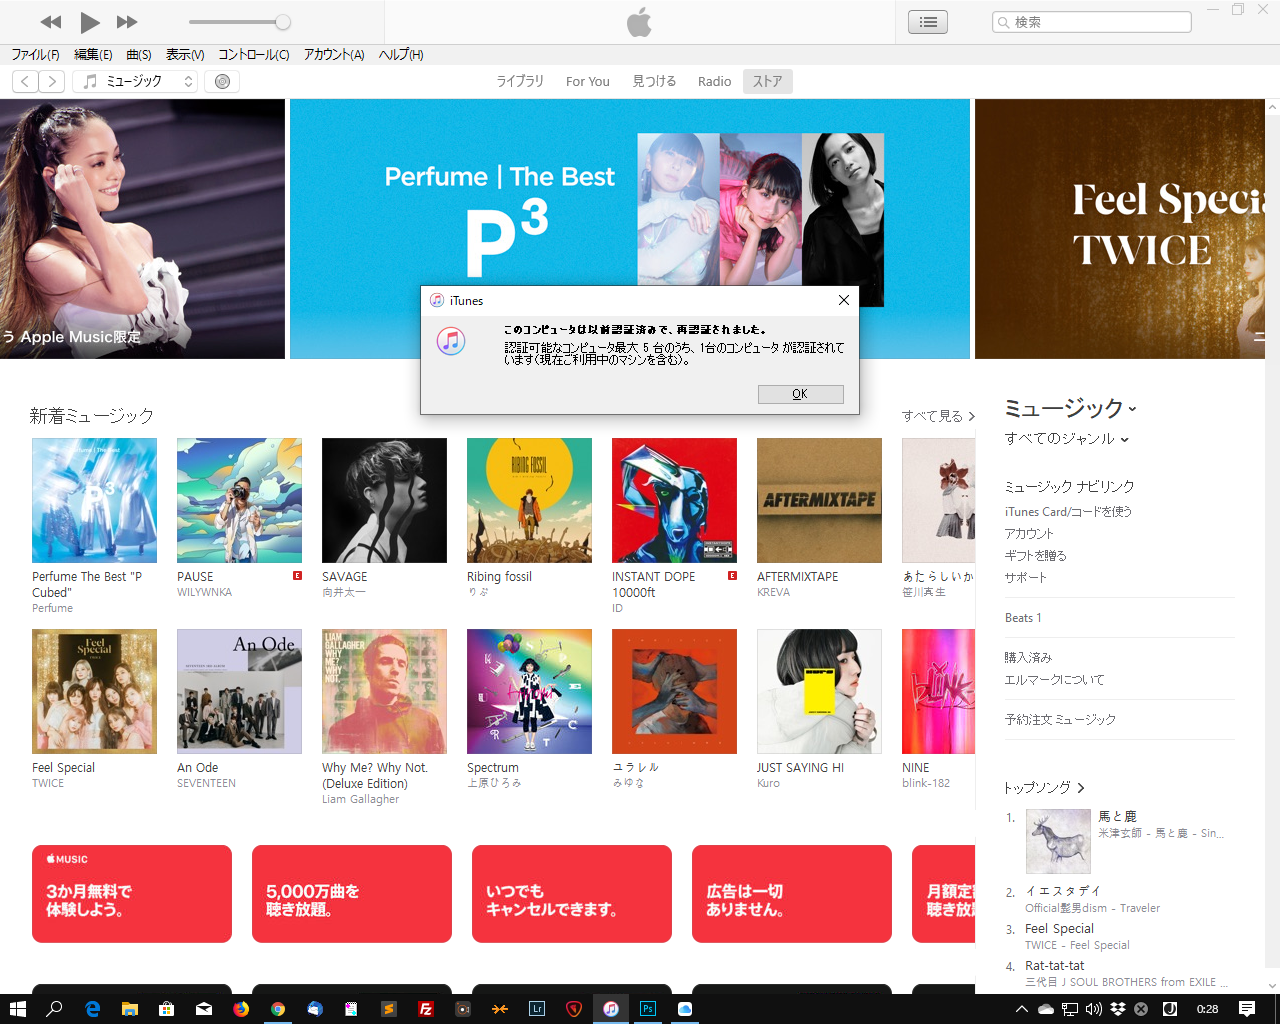The height and width of the screenshot is (1024, 1280).
Task: Open the コントロール(C) menu
Action: [254, 55]
